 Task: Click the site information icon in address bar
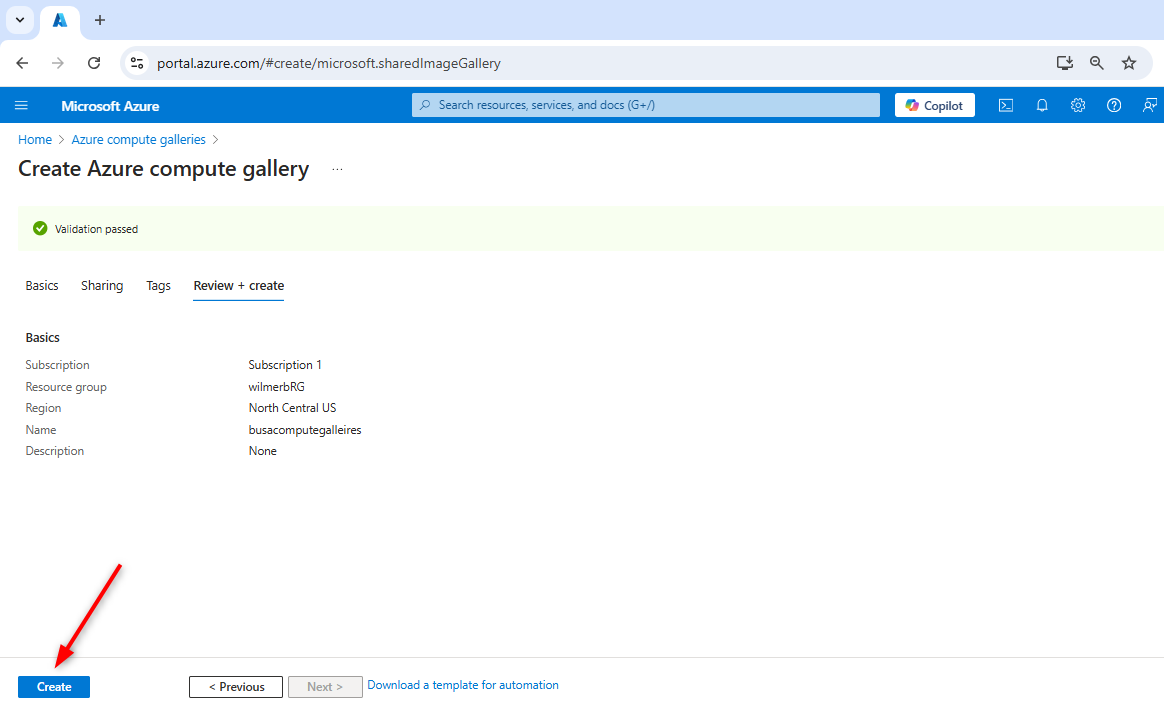[x=137, y=63]
